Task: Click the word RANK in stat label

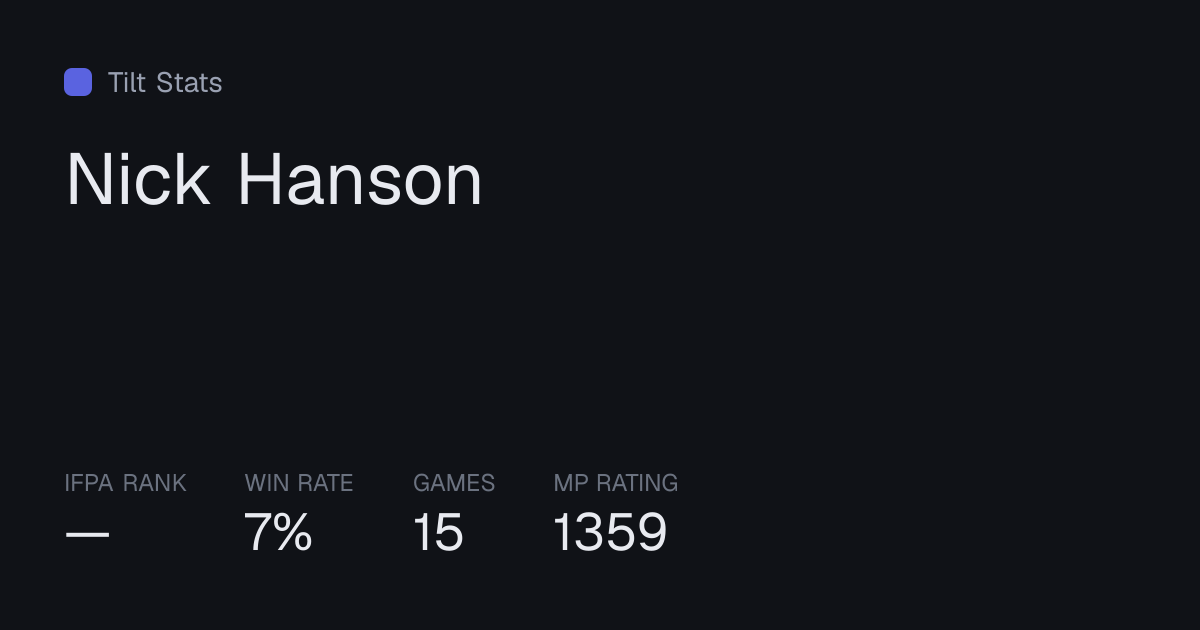Action: click(155, 483)
